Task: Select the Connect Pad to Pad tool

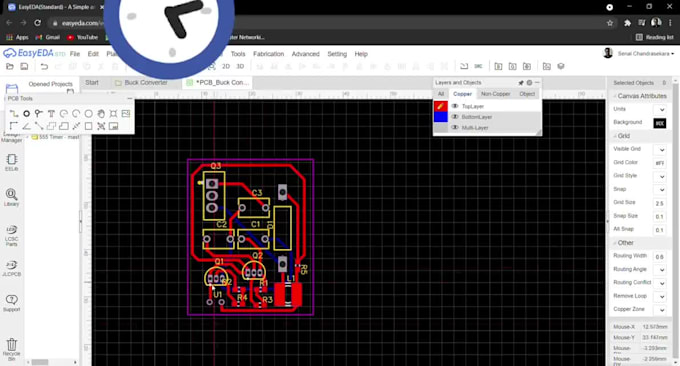Action: (x=39, y=126)
